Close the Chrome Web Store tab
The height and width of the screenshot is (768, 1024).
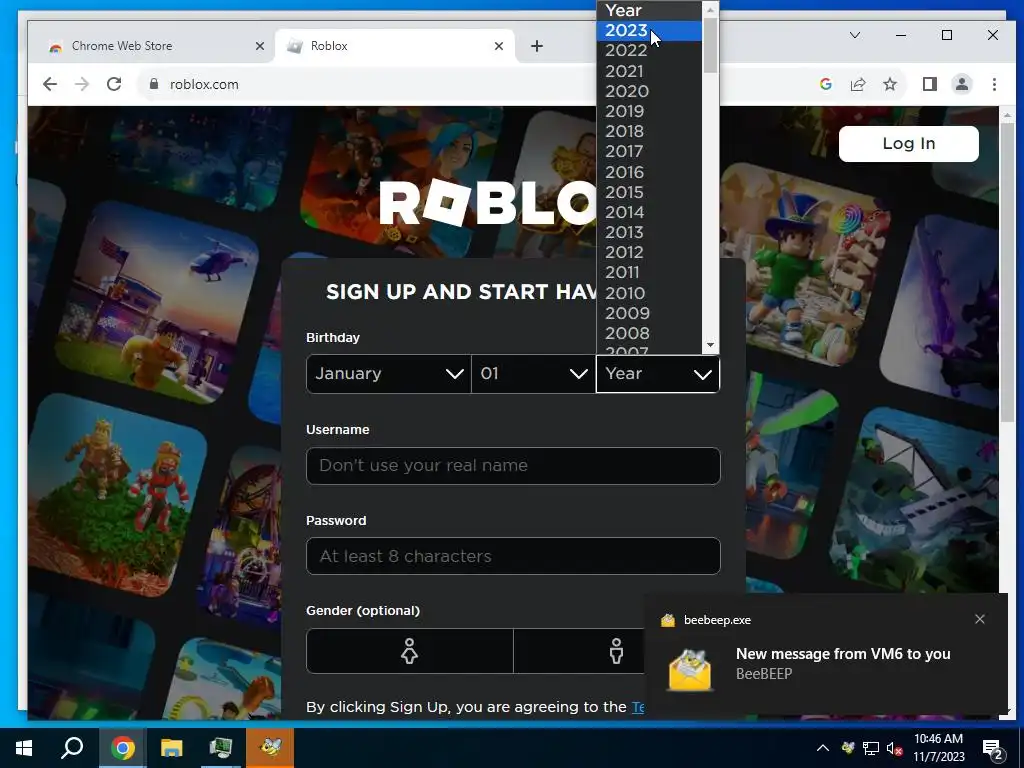tap(259, 46)
